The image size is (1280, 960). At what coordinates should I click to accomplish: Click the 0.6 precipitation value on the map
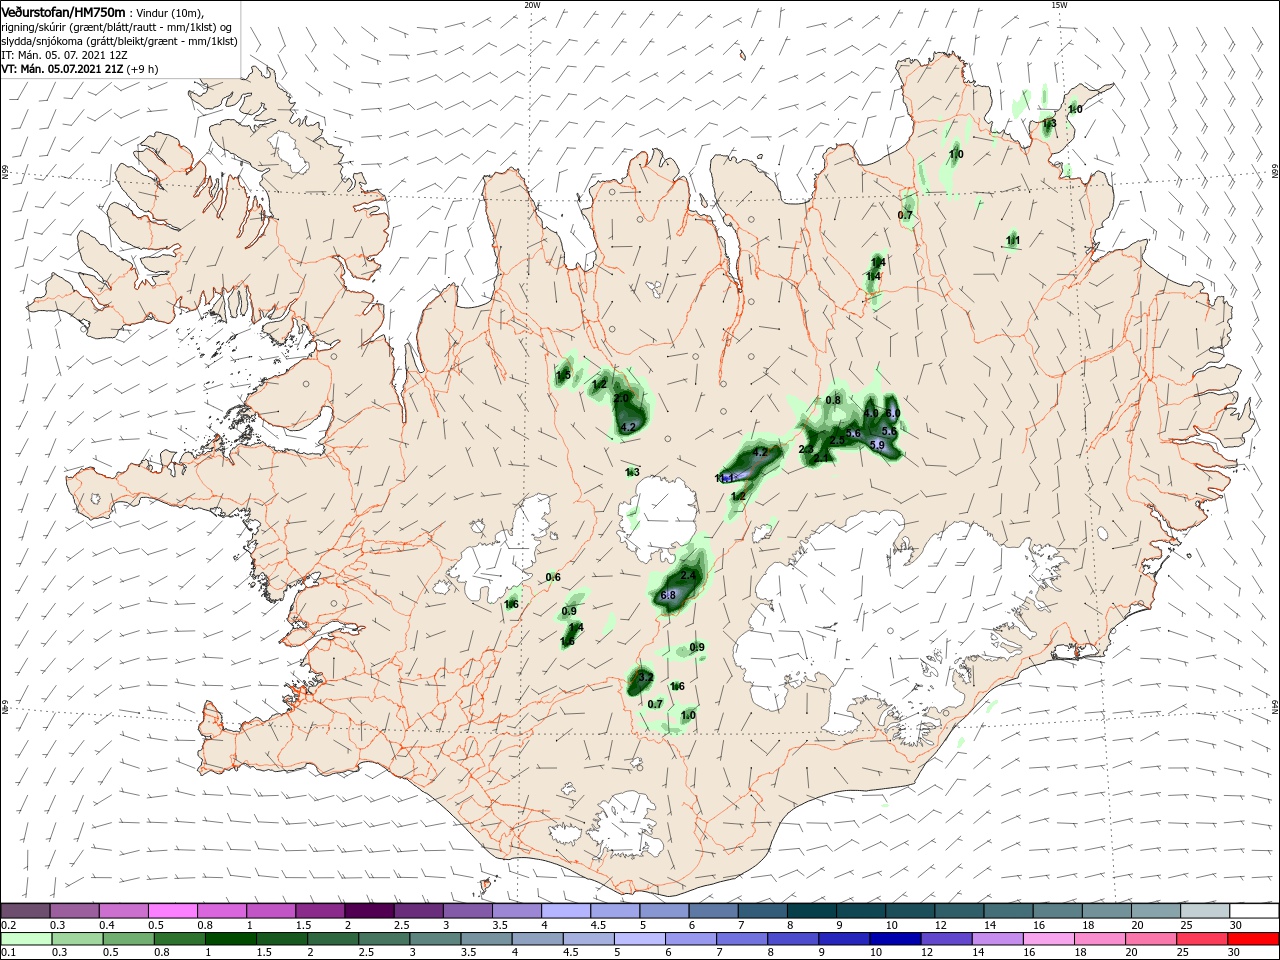[x=553, y=577]
